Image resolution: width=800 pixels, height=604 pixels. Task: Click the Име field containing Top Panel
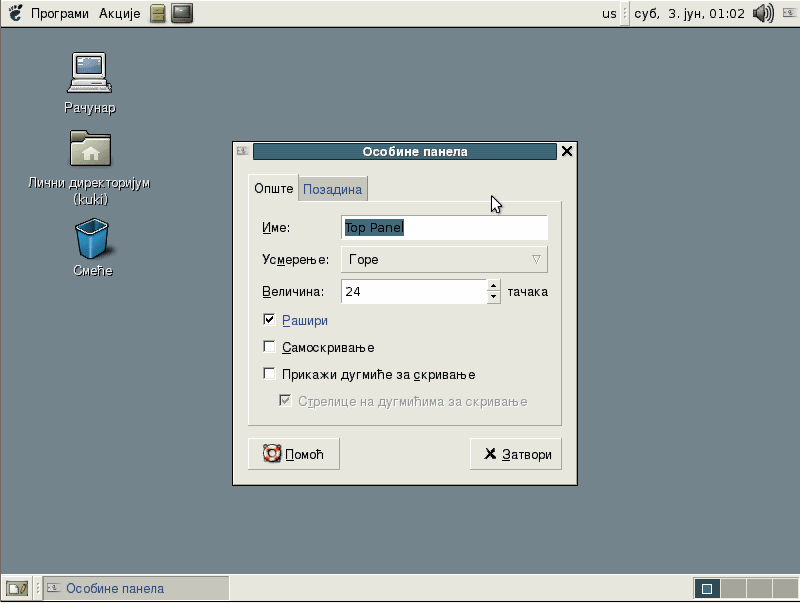pos(444,228)
